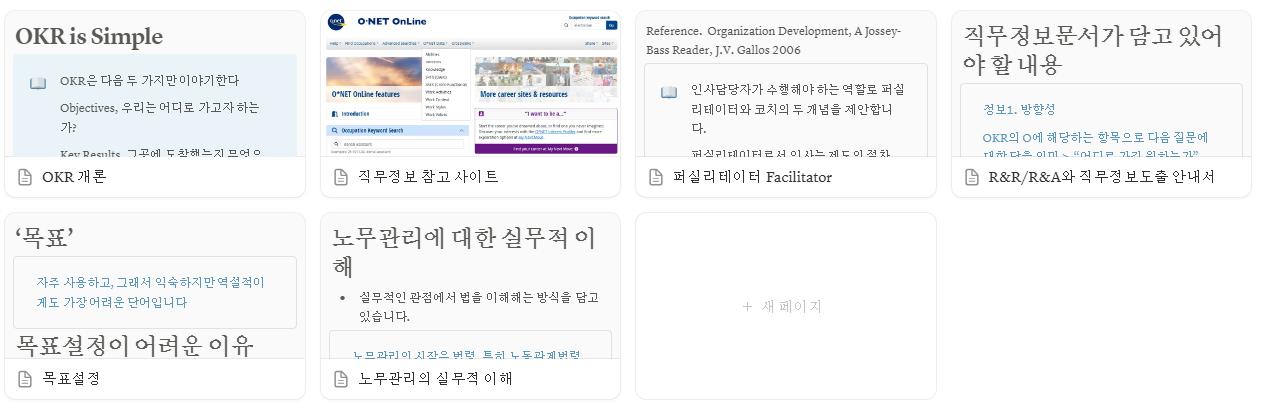The image size is (1261, 406).
Task: Add a new page with 새 페이지
Action: (785, 306)
